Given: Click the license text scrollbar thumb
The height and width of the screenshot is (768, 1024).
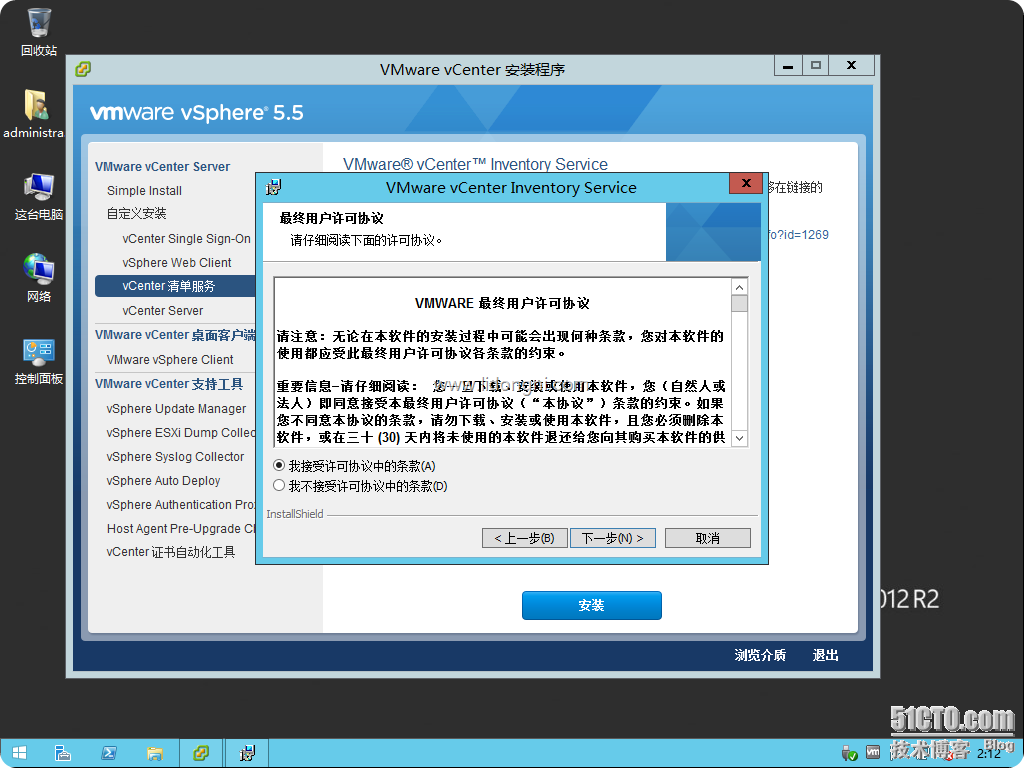Looking at the screenshot, I should pos(739,304).
